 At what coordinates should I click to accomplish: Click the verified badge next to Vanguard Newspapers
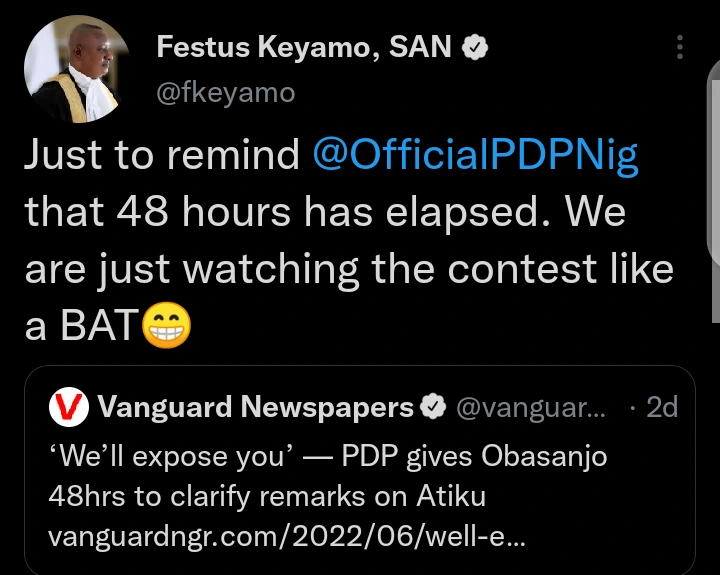click(433, 407)
